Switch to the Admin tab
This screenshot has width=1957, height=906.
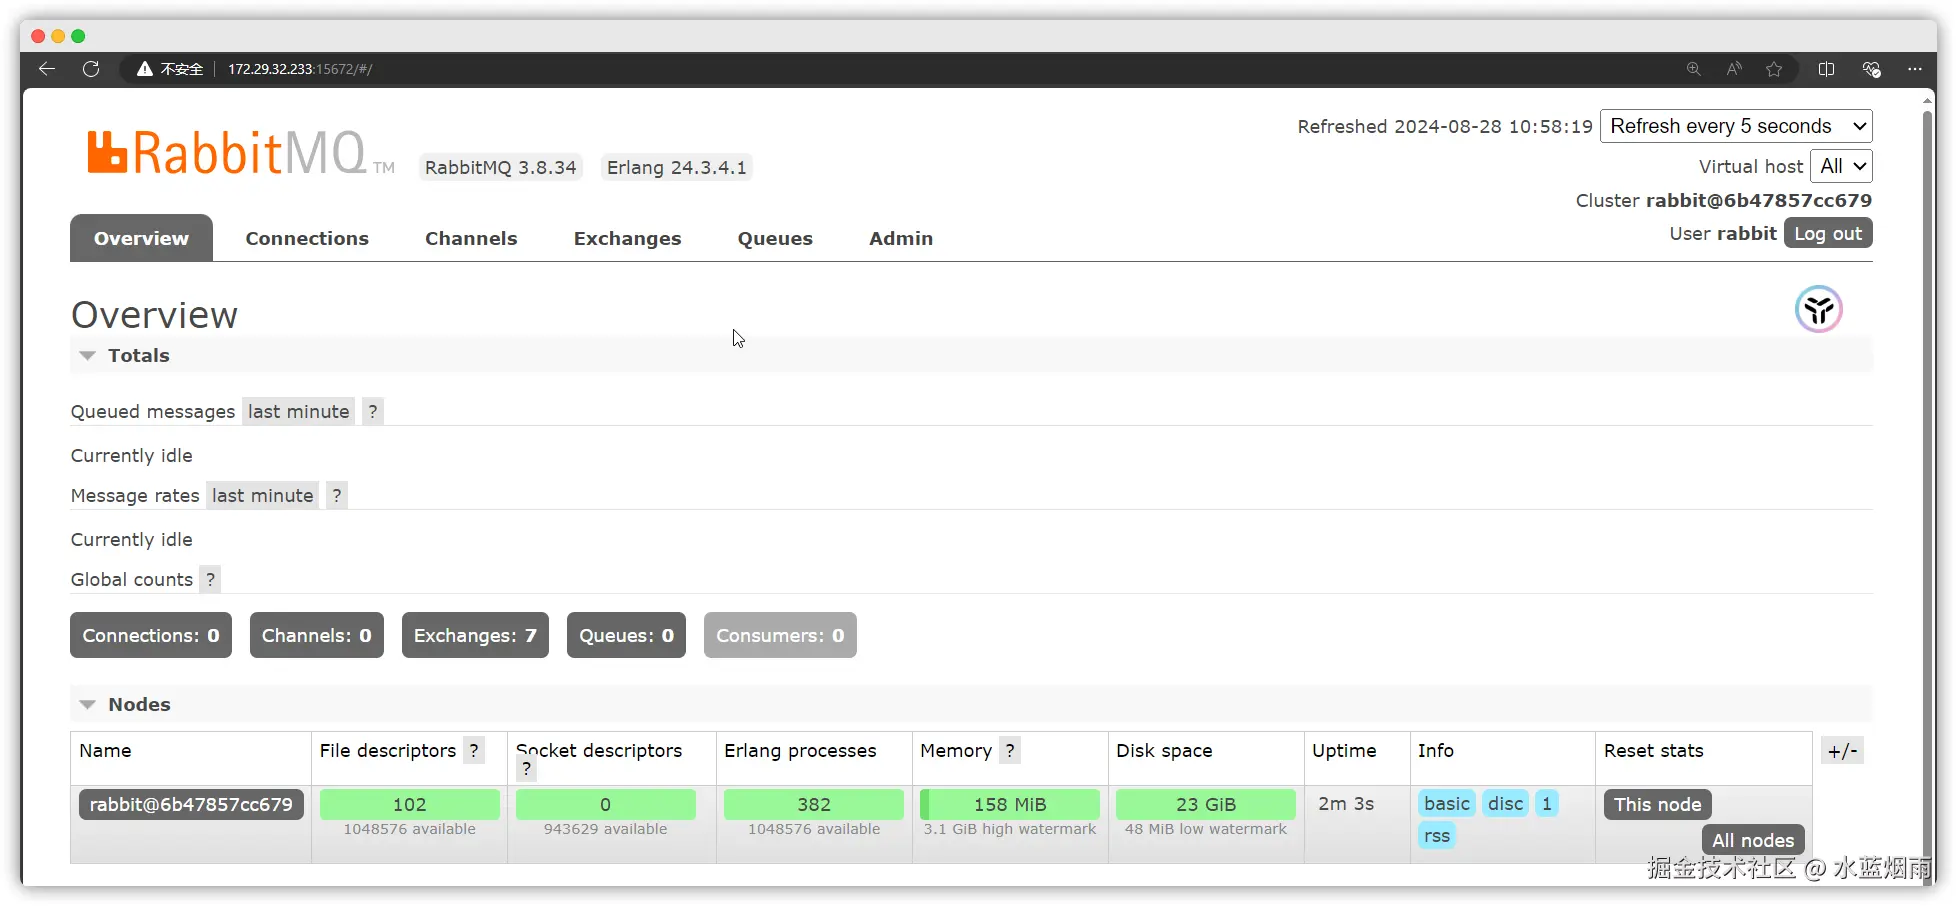pyautogui.click(x=901, y=238)
